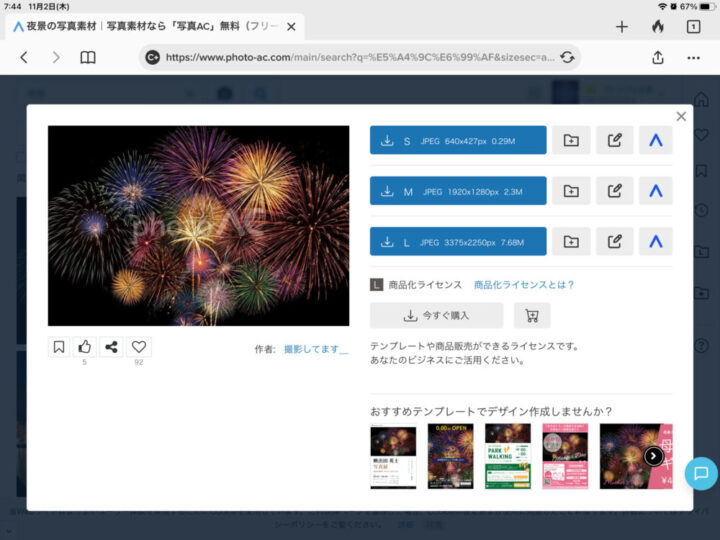
Task: Select the PARK WALKING template thumbnail
Action: (x=507, y=456)
